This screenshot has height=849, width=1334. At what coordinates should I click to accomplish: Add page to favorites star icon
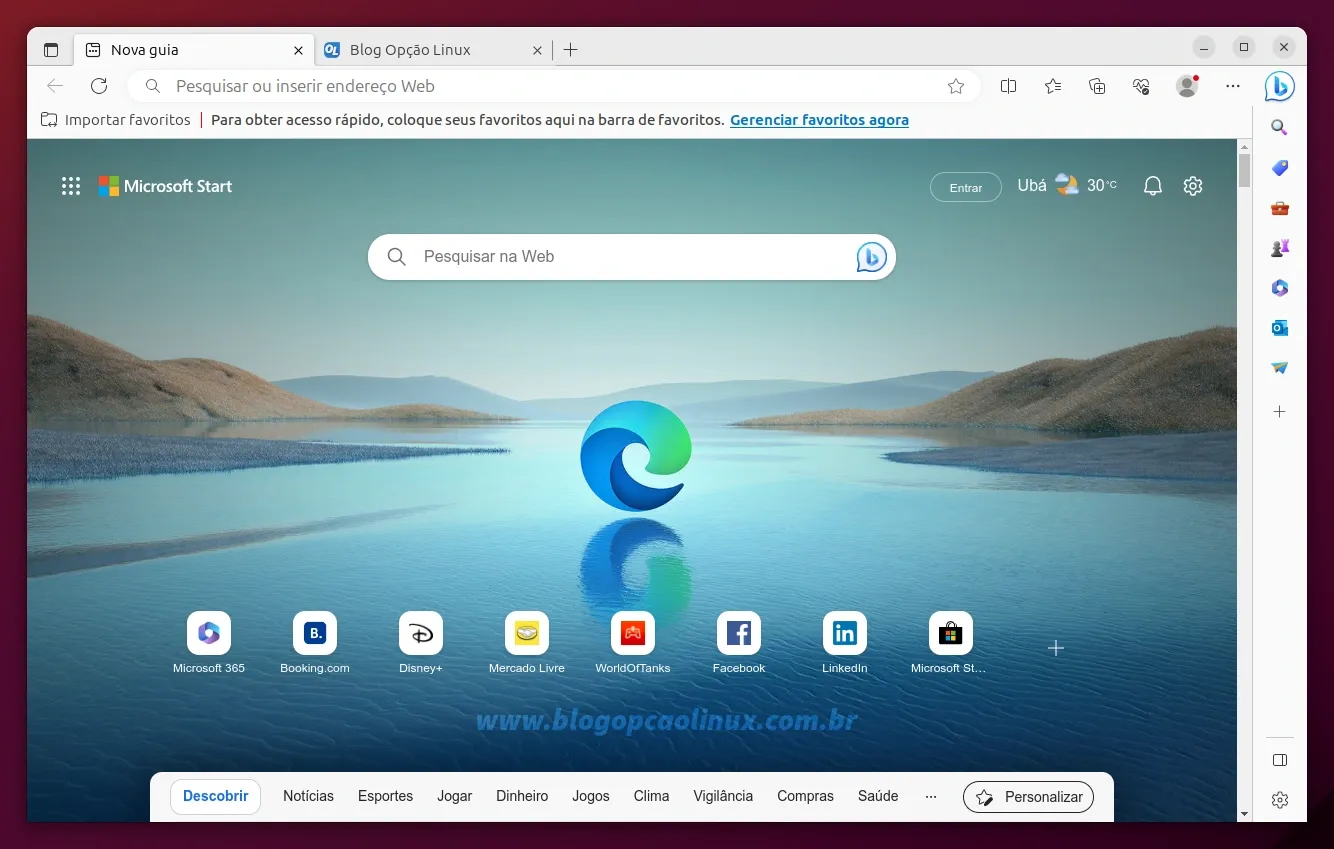pos(956,86)
